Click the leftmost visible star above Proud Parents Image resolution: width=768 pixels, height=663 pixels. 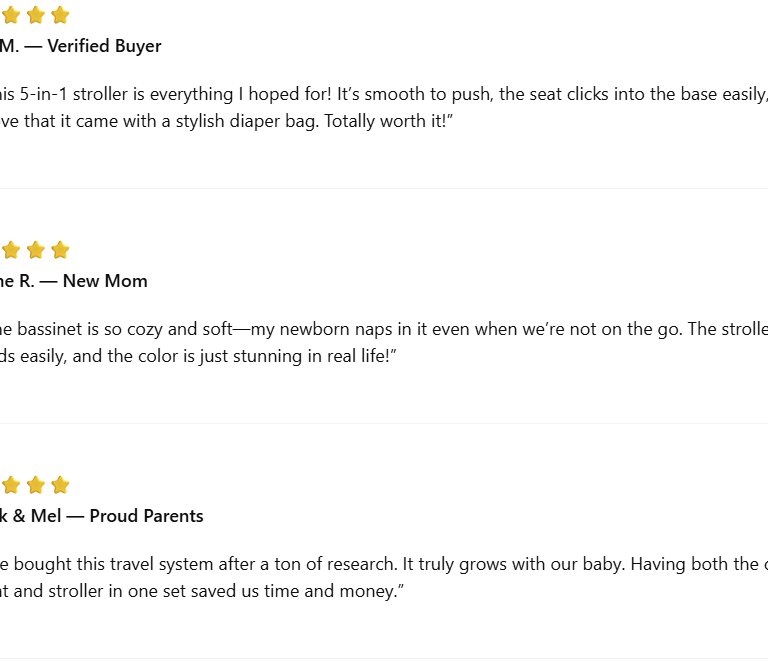coord(11,485)
